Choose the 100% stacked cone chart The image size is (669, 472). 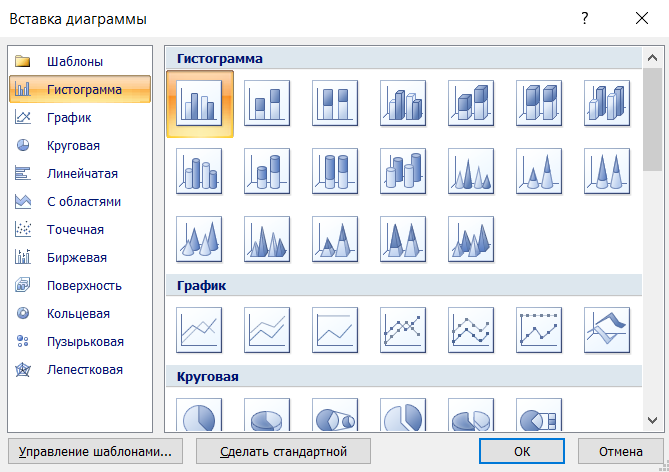[x=607, y=171]
